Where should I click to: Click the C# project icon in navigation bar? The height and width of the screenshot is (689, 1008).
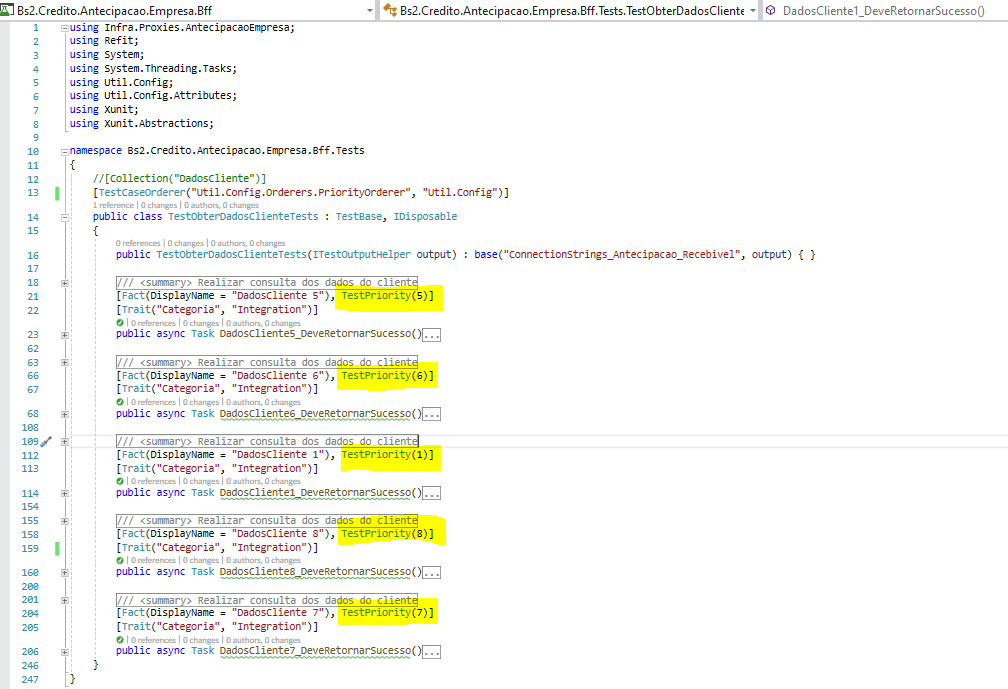[6, 10]
